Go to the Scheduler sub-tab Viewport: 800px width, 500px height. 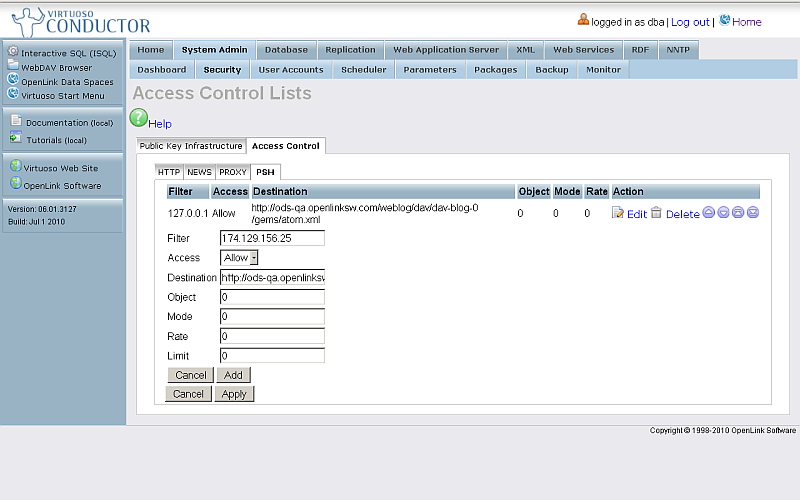pyautogui.click(x=364, y=70)
